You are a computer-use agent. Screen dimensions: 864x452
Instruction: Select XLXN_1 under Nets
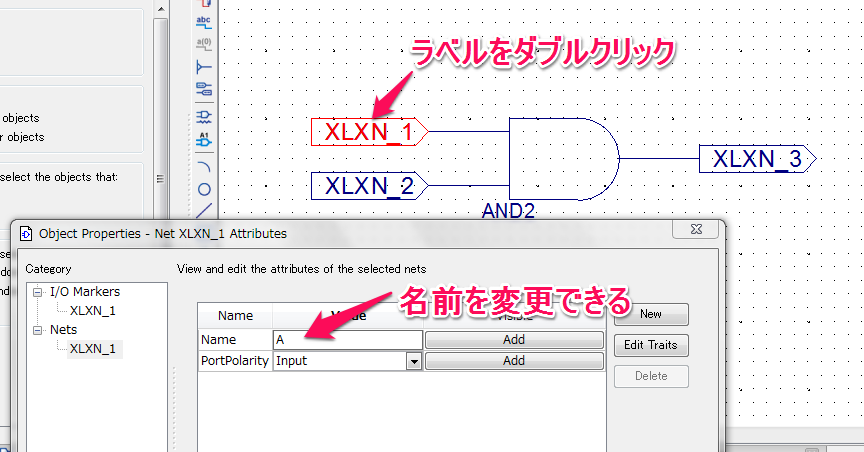coord(92,349)
